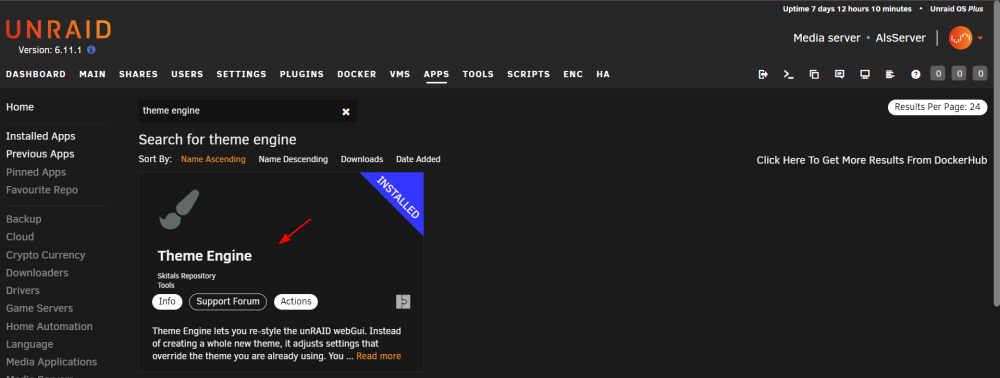
Task: Open Favourite Repo in sidebar
Action: coord(42,190)
